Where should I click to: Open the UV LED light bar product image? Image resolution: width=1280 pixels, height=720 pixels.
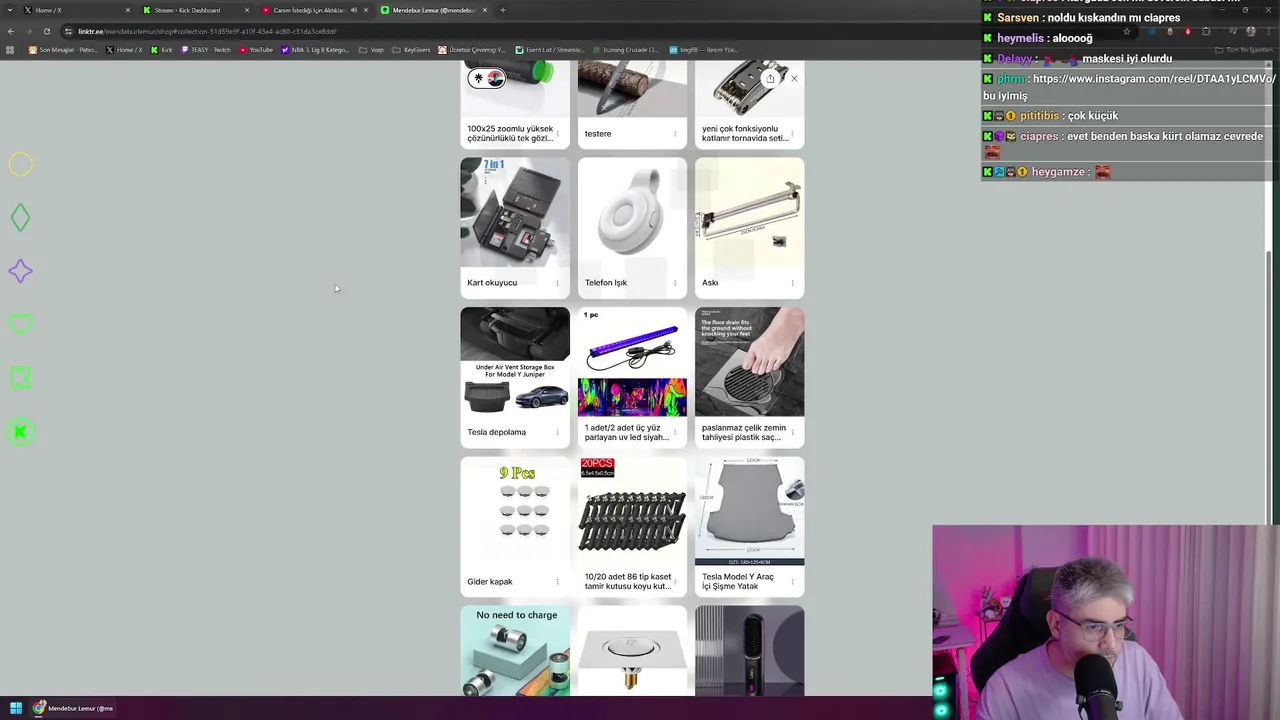click(632, 362)
